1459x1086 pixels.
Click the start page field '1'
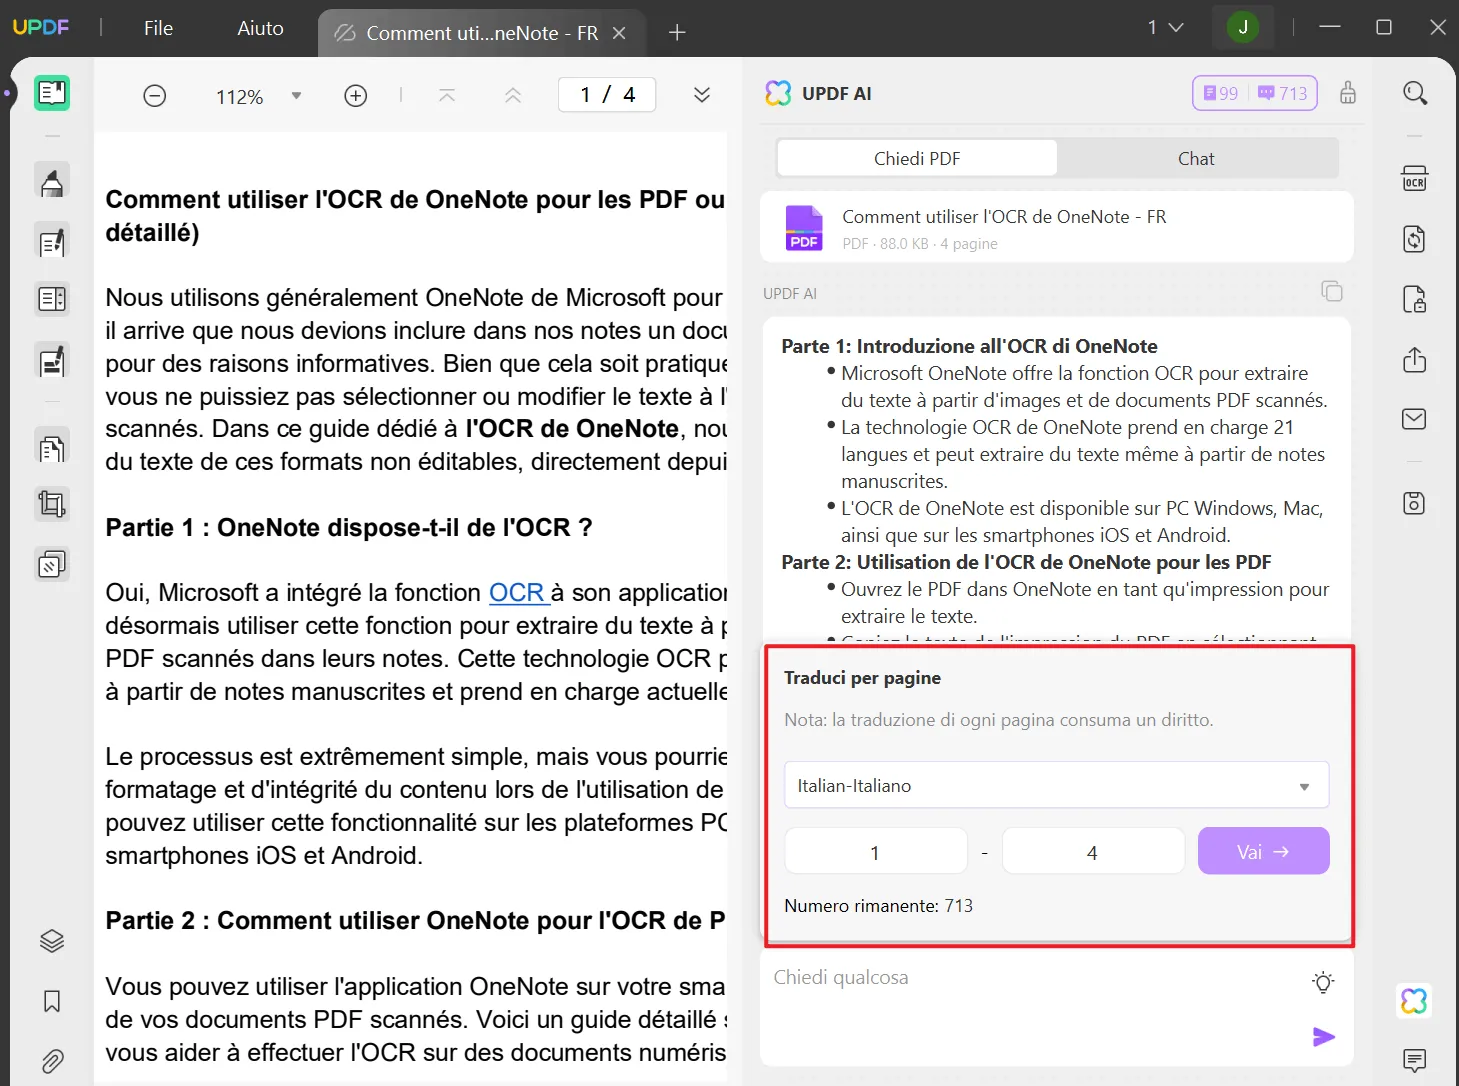tap(875, 852)
